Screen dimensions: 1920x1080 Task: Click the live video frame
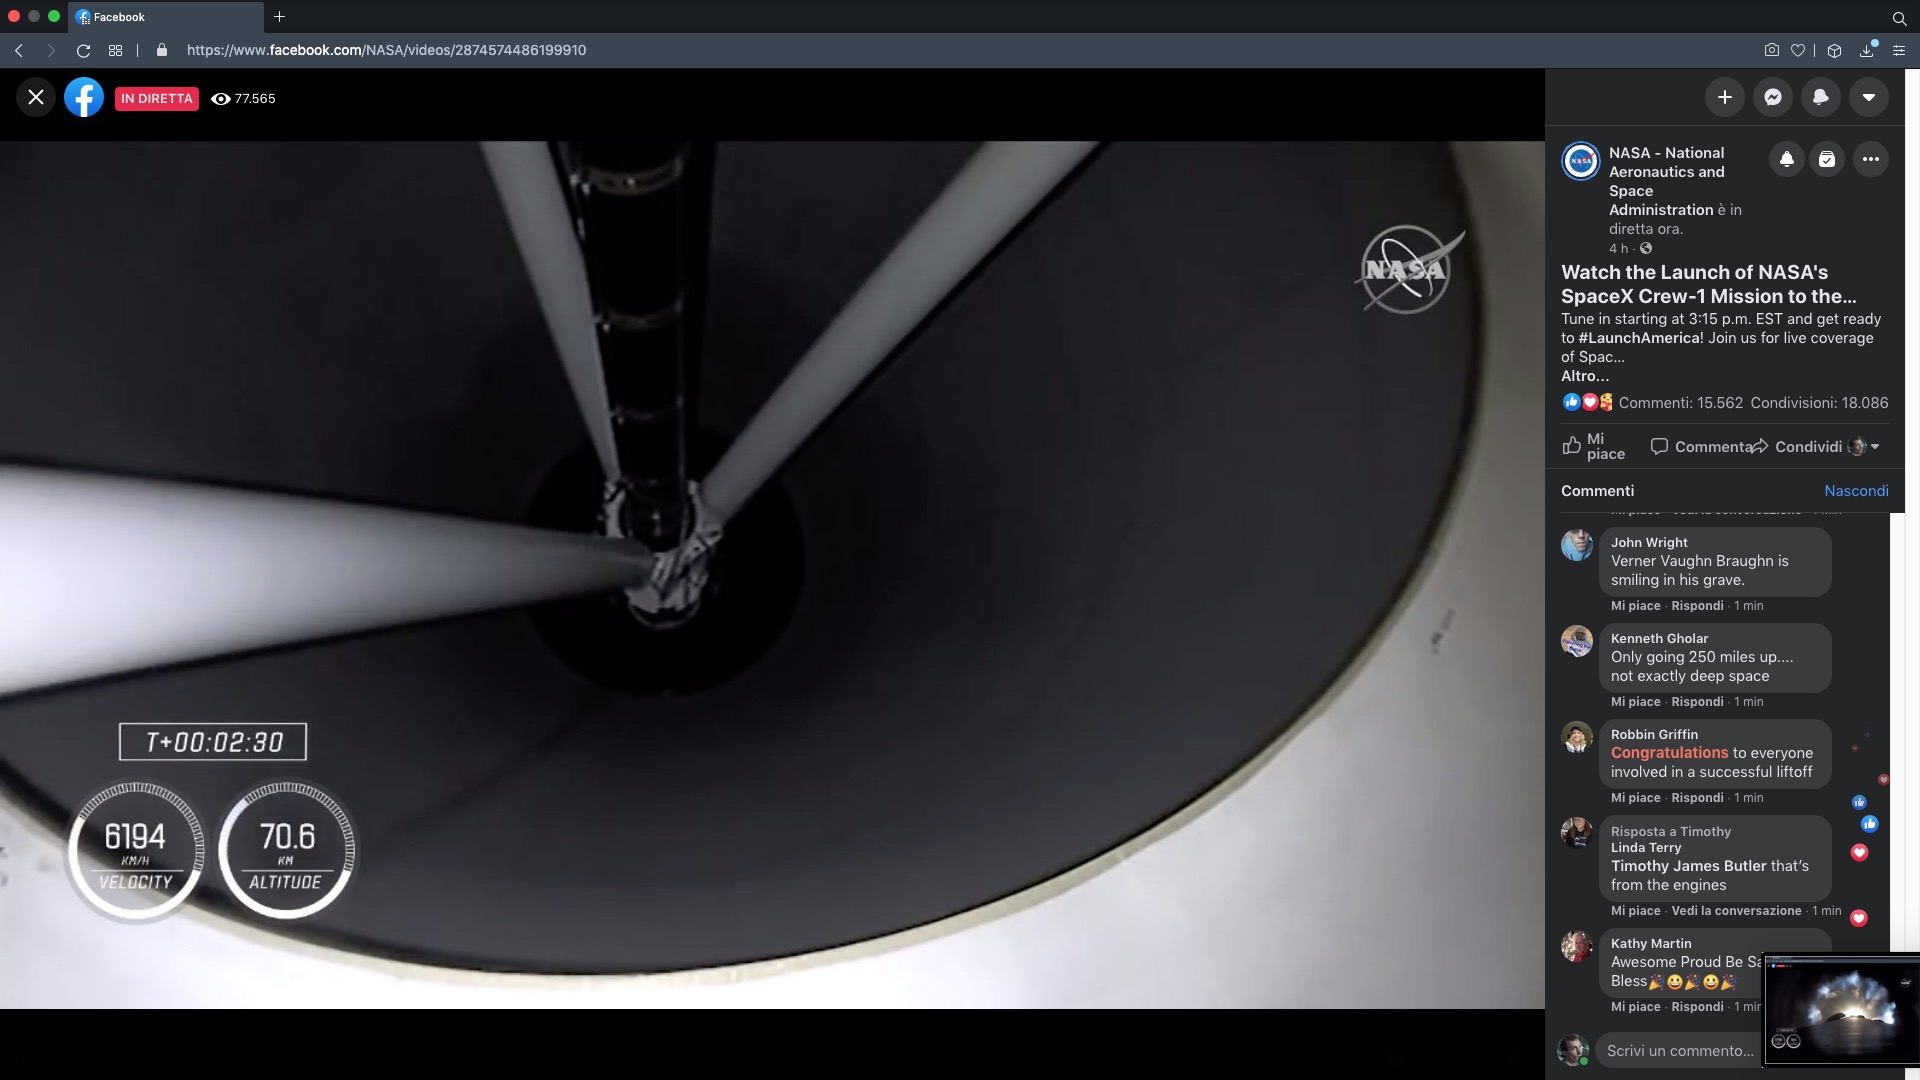click(x=772, y=574)
